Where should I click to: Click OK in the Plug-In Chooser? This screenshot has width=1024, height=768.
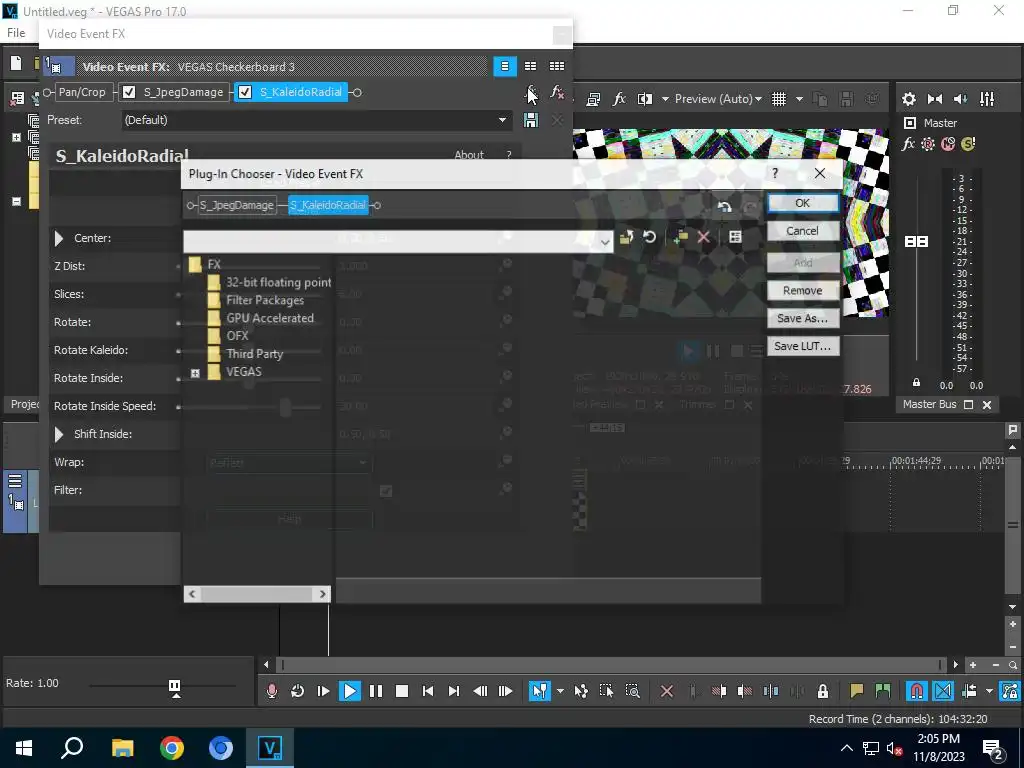[x=803, y=203]
